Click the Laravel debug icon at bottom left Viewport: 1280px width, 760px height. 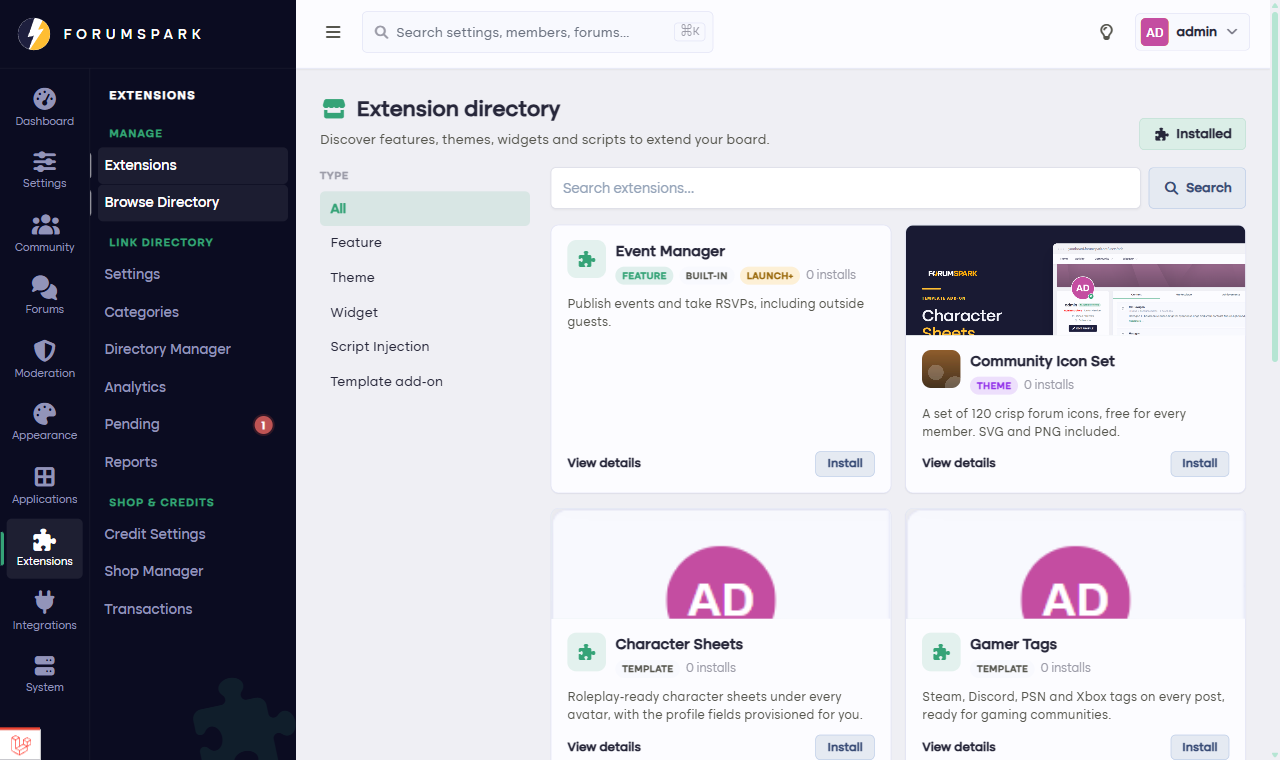[x=20, y=744]
